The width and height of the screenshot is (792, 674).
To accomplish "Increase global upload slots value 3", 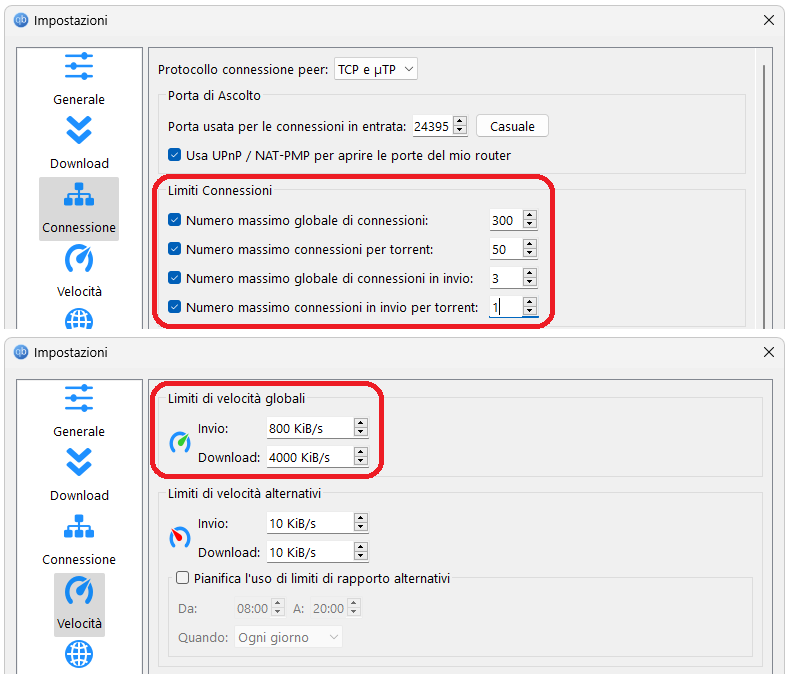I will pos(529,273).
